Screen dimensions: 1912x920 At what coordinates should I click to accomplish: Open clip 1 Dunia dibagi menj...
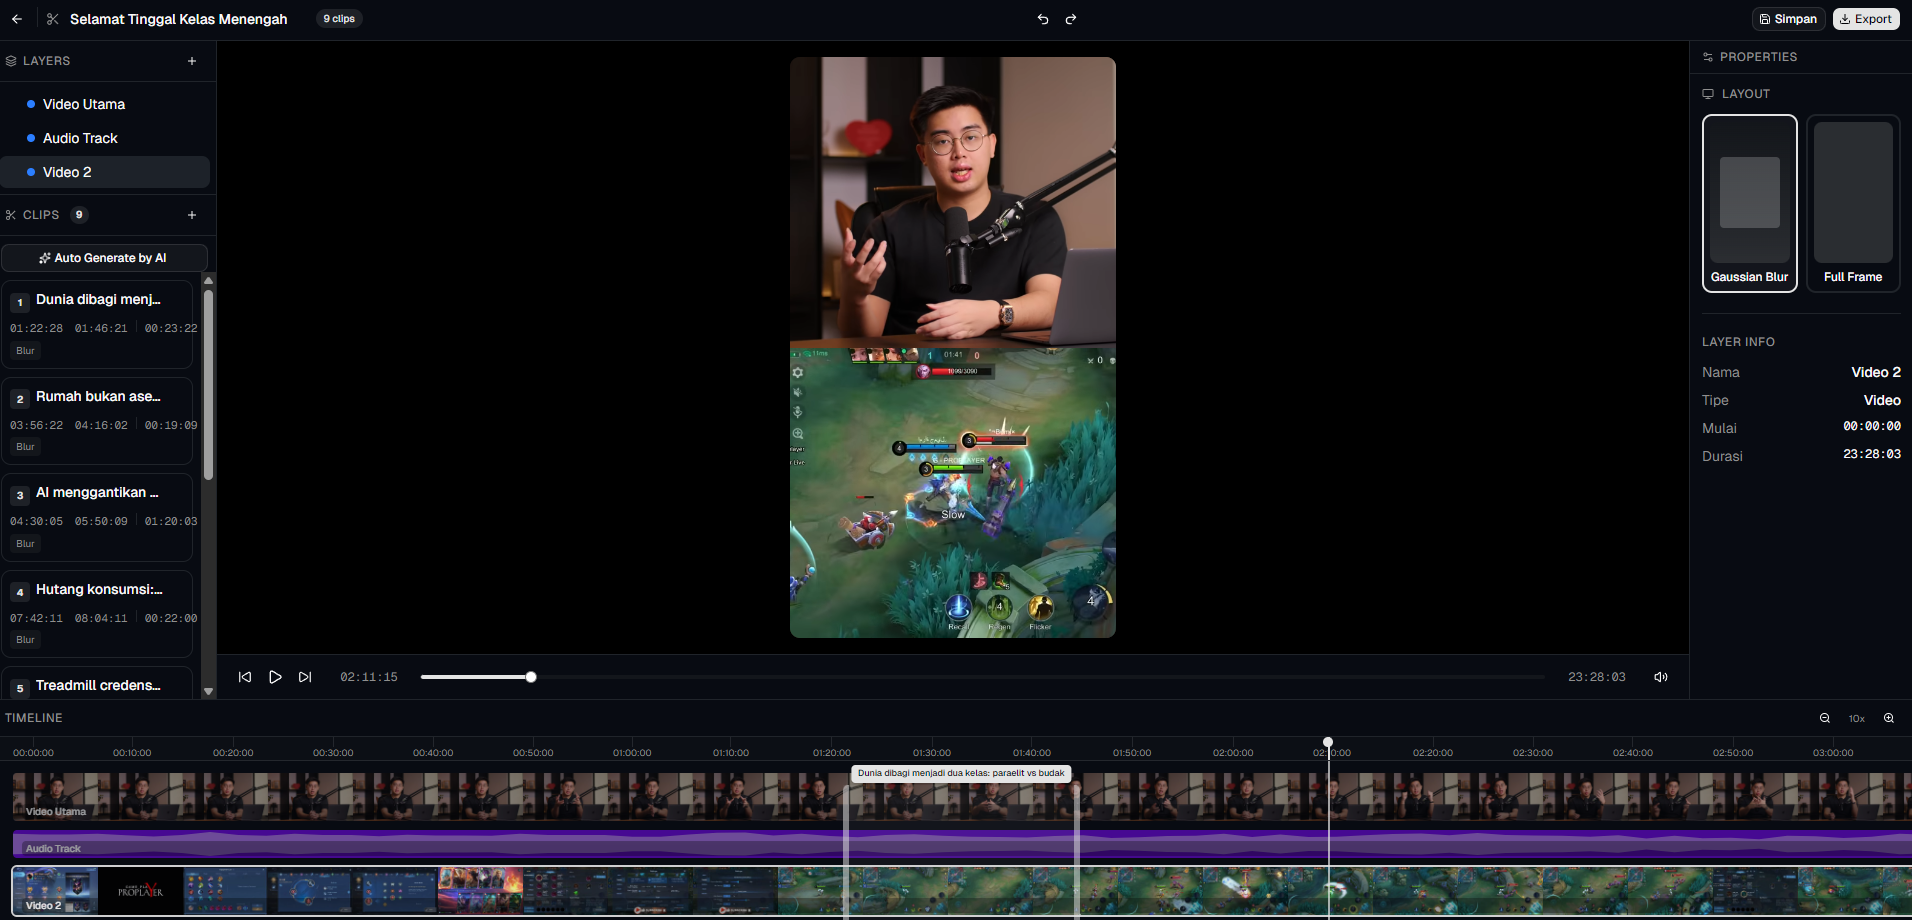click(97, 325)
